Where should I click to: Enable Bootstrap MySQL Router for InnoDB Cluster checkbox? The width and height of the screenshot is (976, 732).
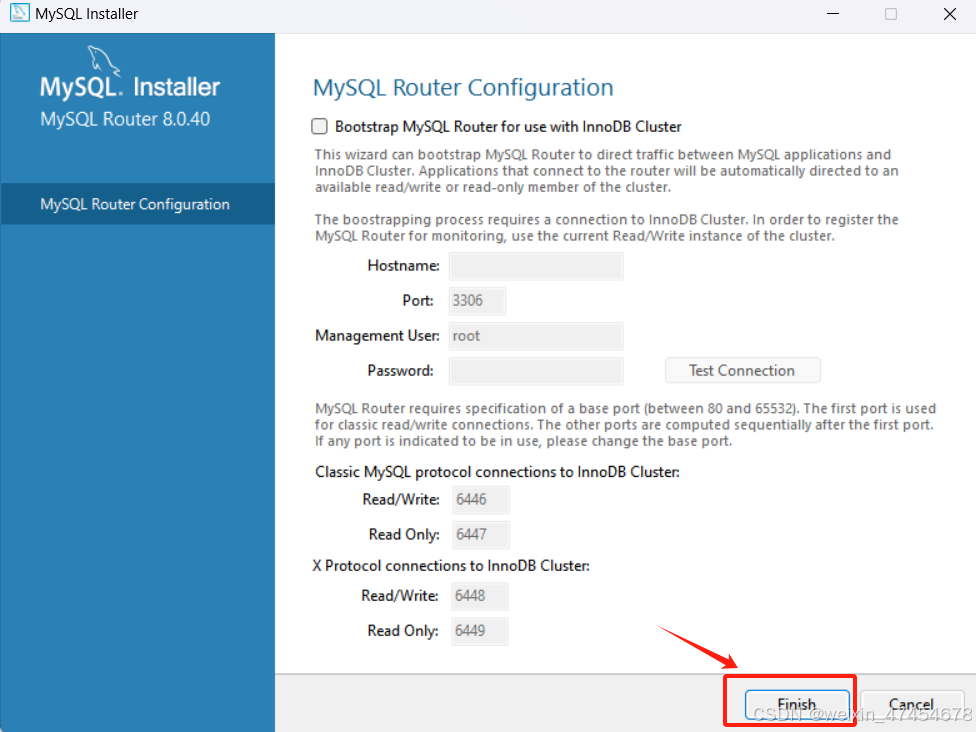[319, 126]
